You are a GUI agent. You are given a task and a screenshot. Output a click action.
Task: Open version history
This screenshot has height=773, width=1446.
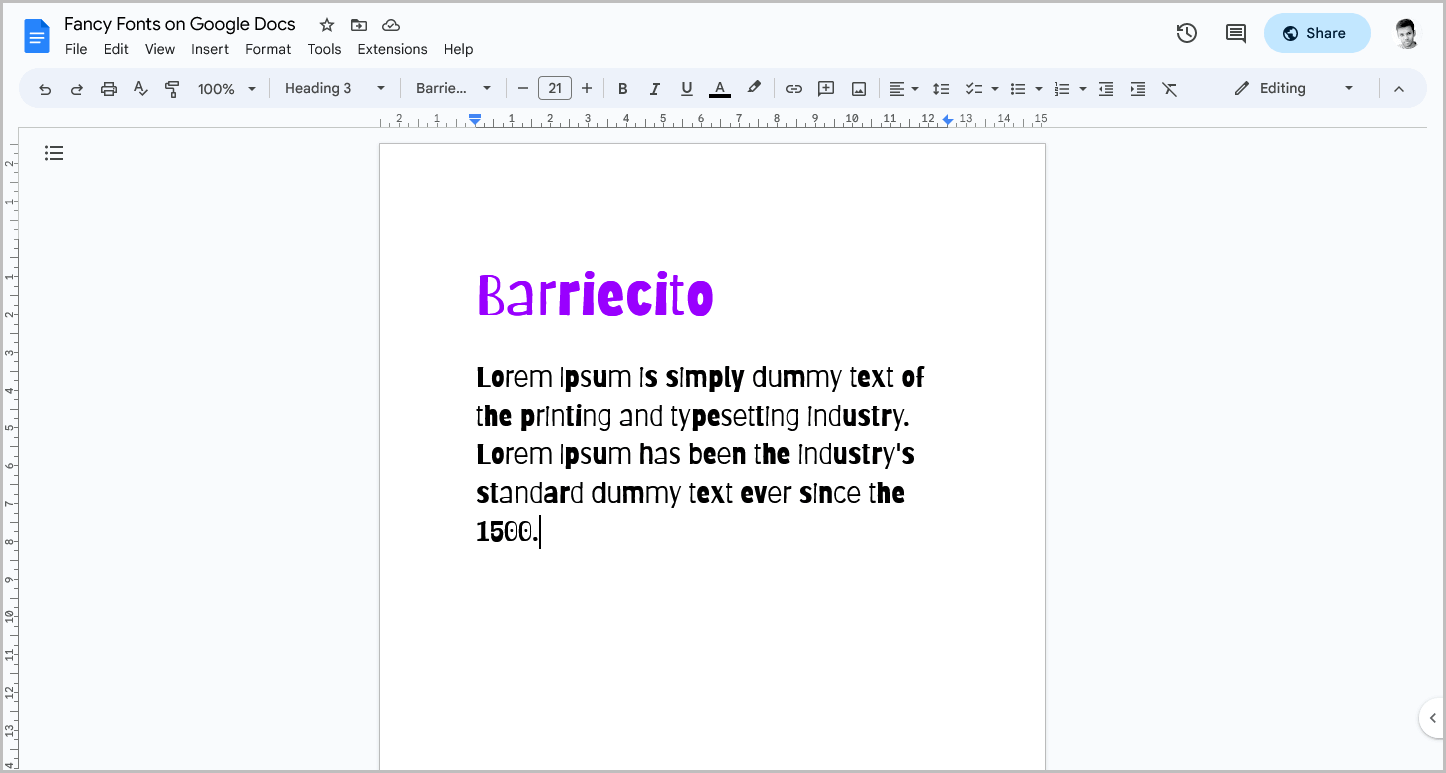[x=1186, y=33]
